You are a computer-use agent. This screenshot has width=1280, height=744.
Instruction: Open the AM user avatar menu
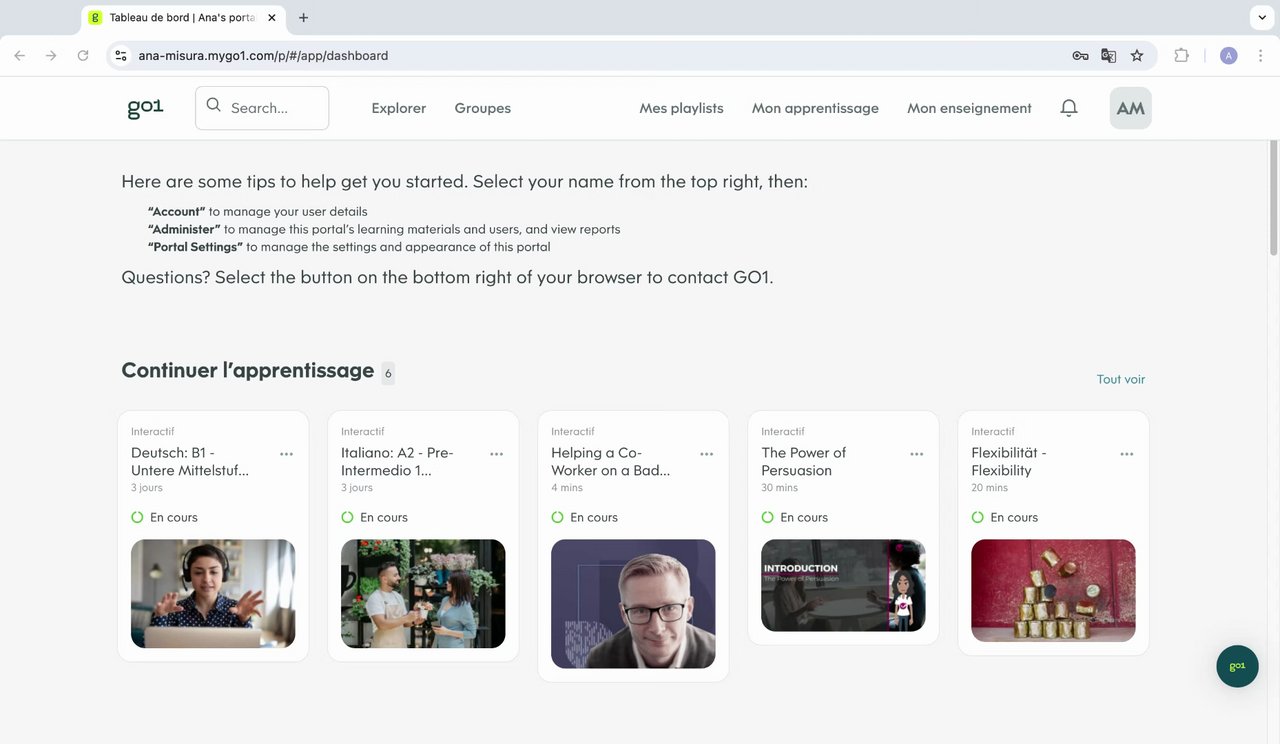1131,108
